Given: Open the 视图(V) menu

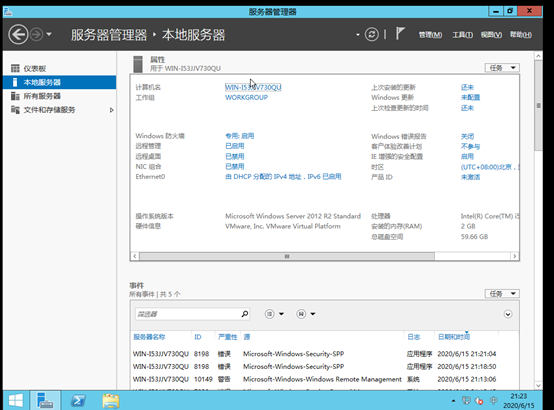Looking at the screenshot, I should [x=491, y=35].
